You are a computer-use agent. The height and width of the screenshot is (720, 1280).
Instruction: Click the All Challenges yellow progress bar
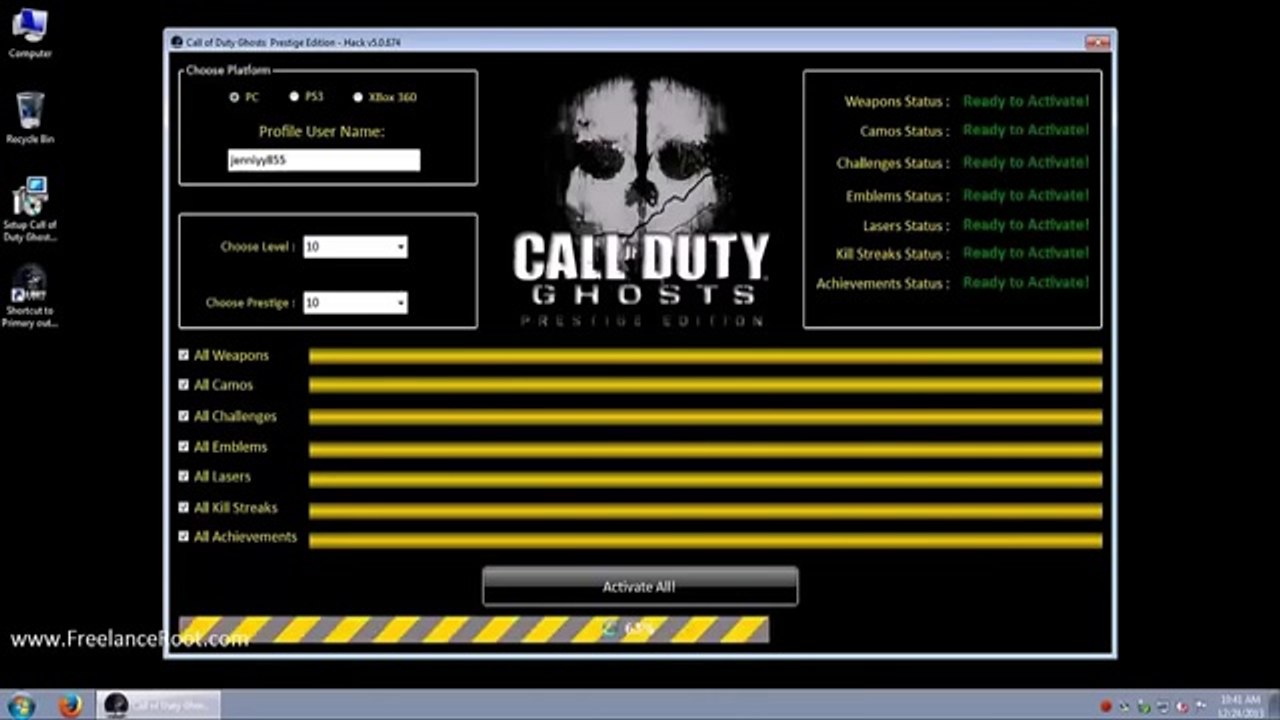tap(705, 417)
